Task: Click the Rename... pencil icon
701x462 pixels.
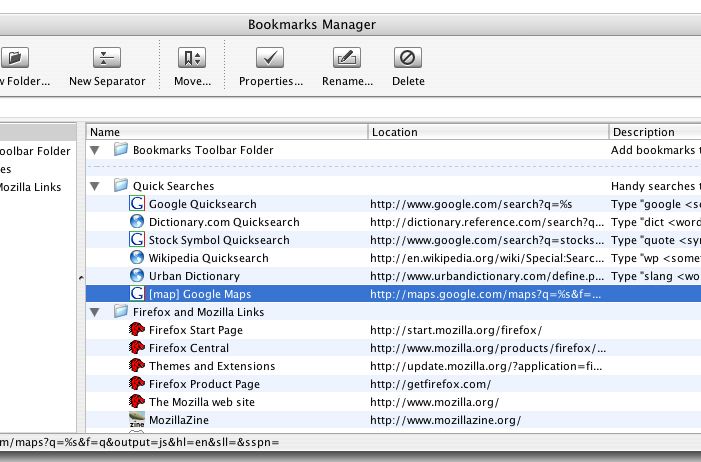Action: (x=347, y=58)
